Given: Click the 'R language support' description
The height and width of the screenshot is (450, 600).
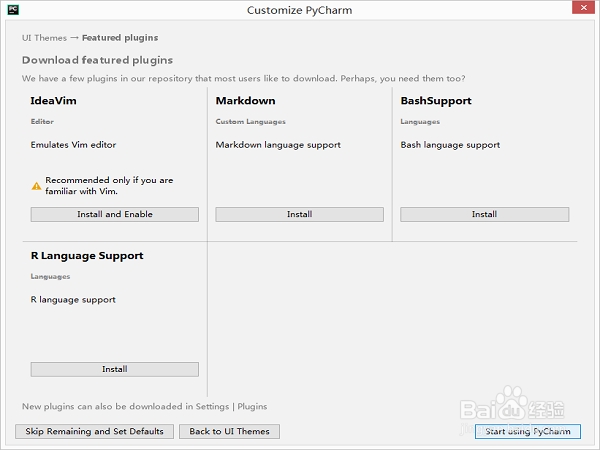Looking at the screenshot, I should pos(73,300).
